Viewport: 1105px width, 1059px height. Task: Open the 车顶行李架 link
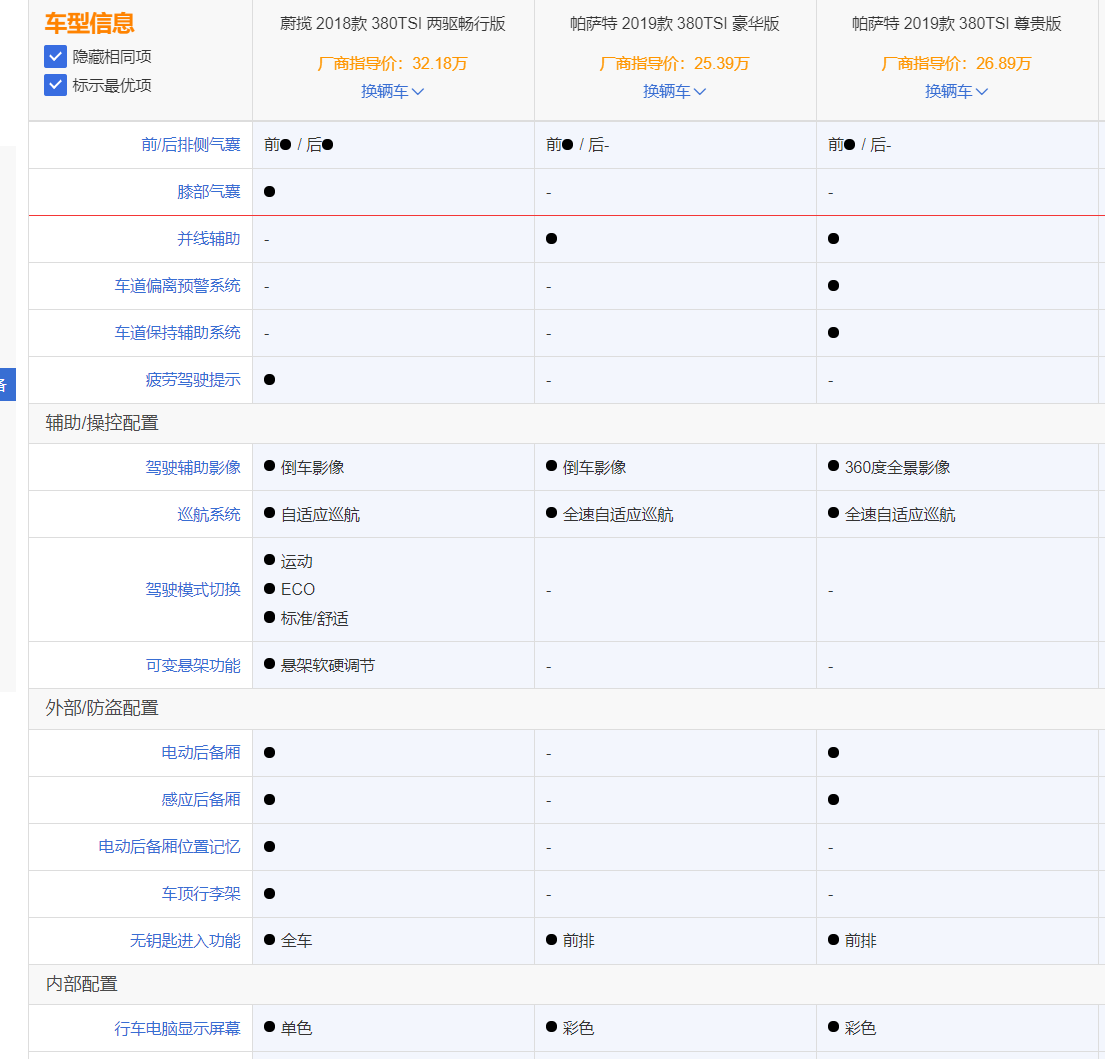(201, 893)
